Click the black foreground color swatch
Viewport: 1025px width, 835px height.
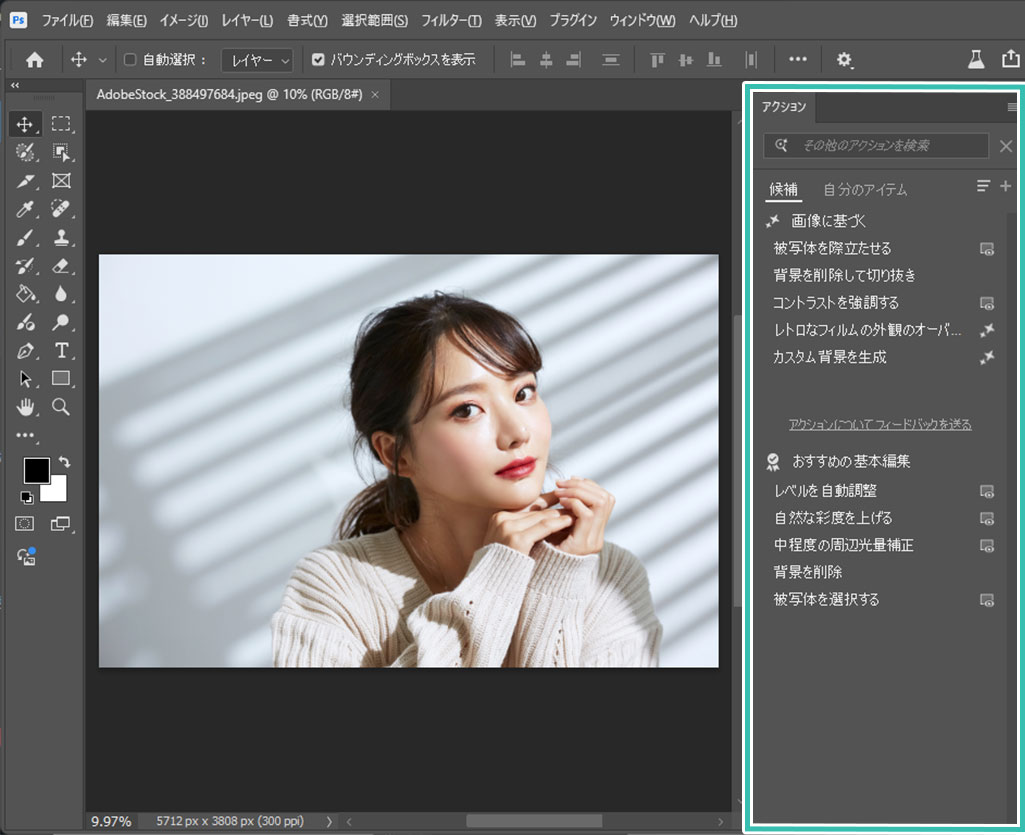[x=36, y=470]
